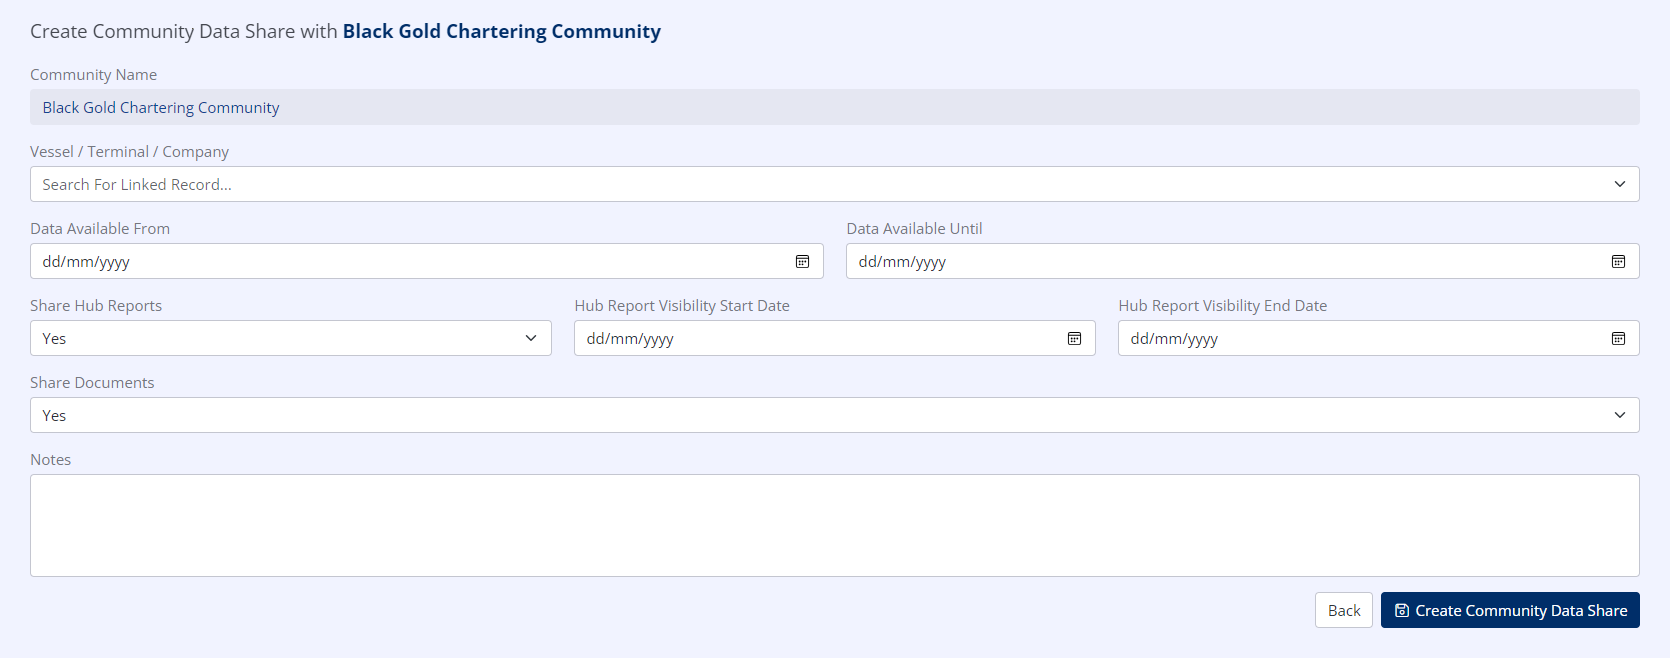Click chevron arrow in Share Hub Reports select
Screen dimensions: 1670x658
tap(531, 339)
